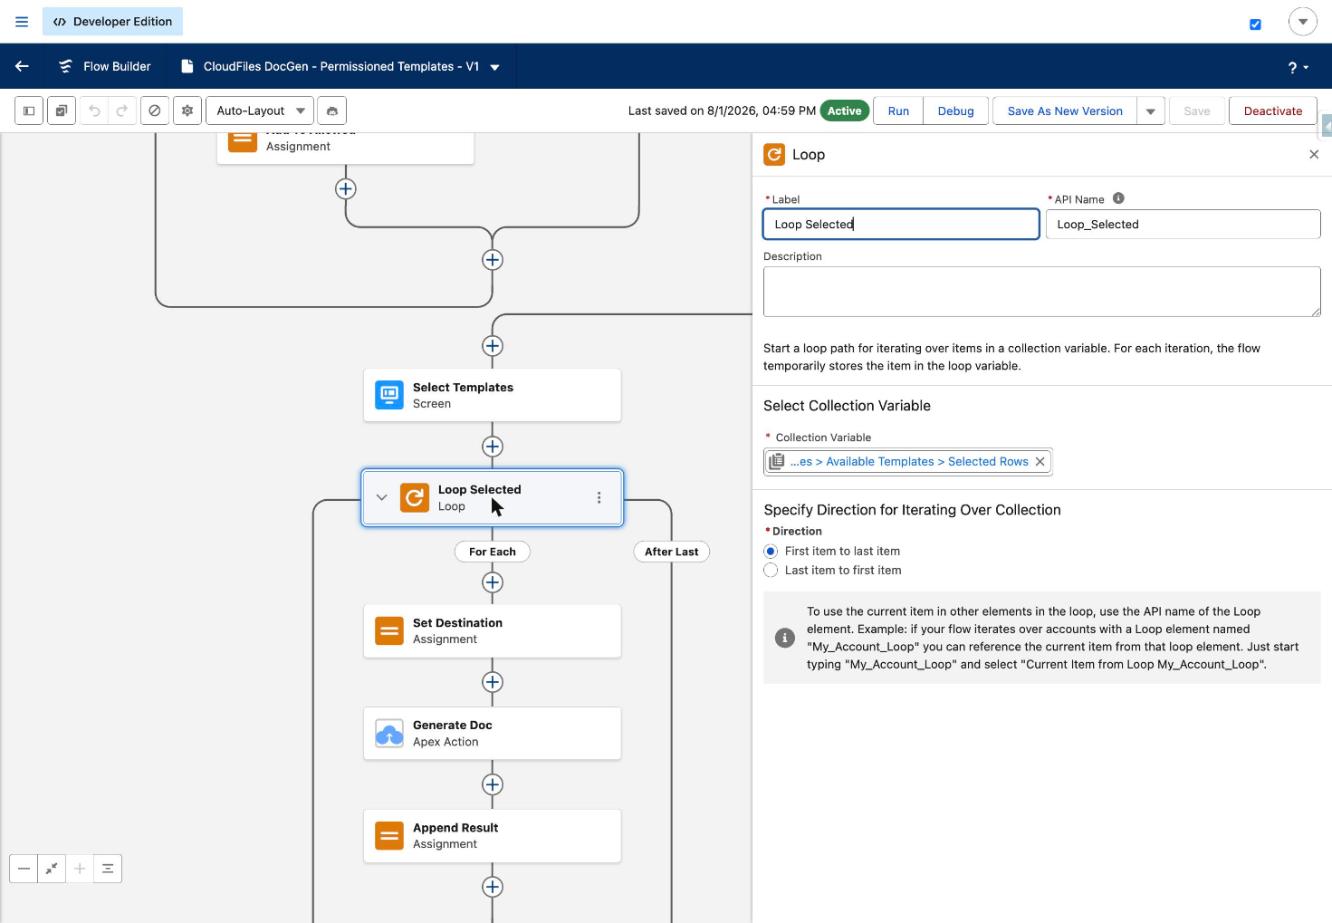
Task: Click the Run button
Action: coord(898,111)
